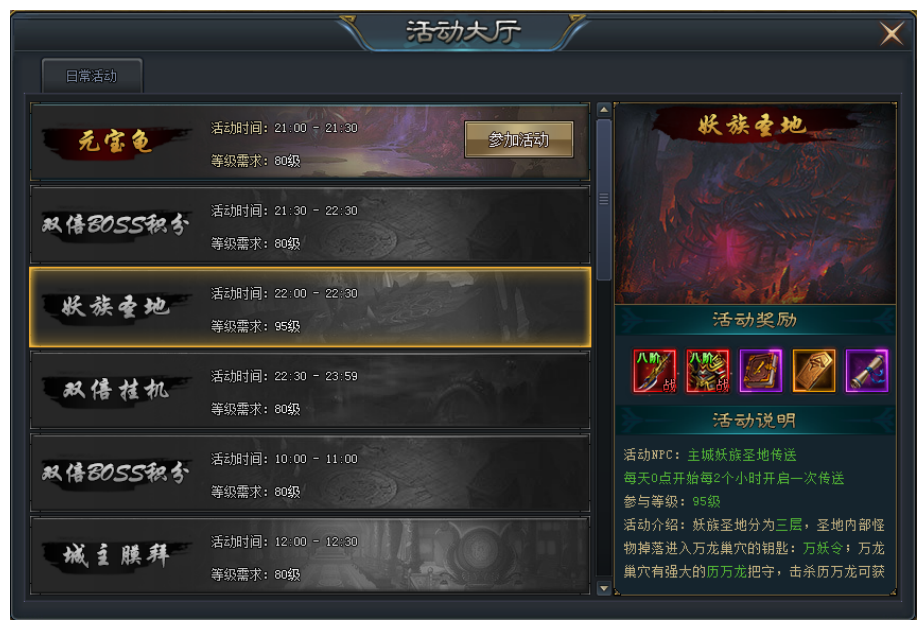Select 双倍BOSS积分 activity at 10:00
Viewport: 919px width, 632px height.
click(x=310, y=473)
